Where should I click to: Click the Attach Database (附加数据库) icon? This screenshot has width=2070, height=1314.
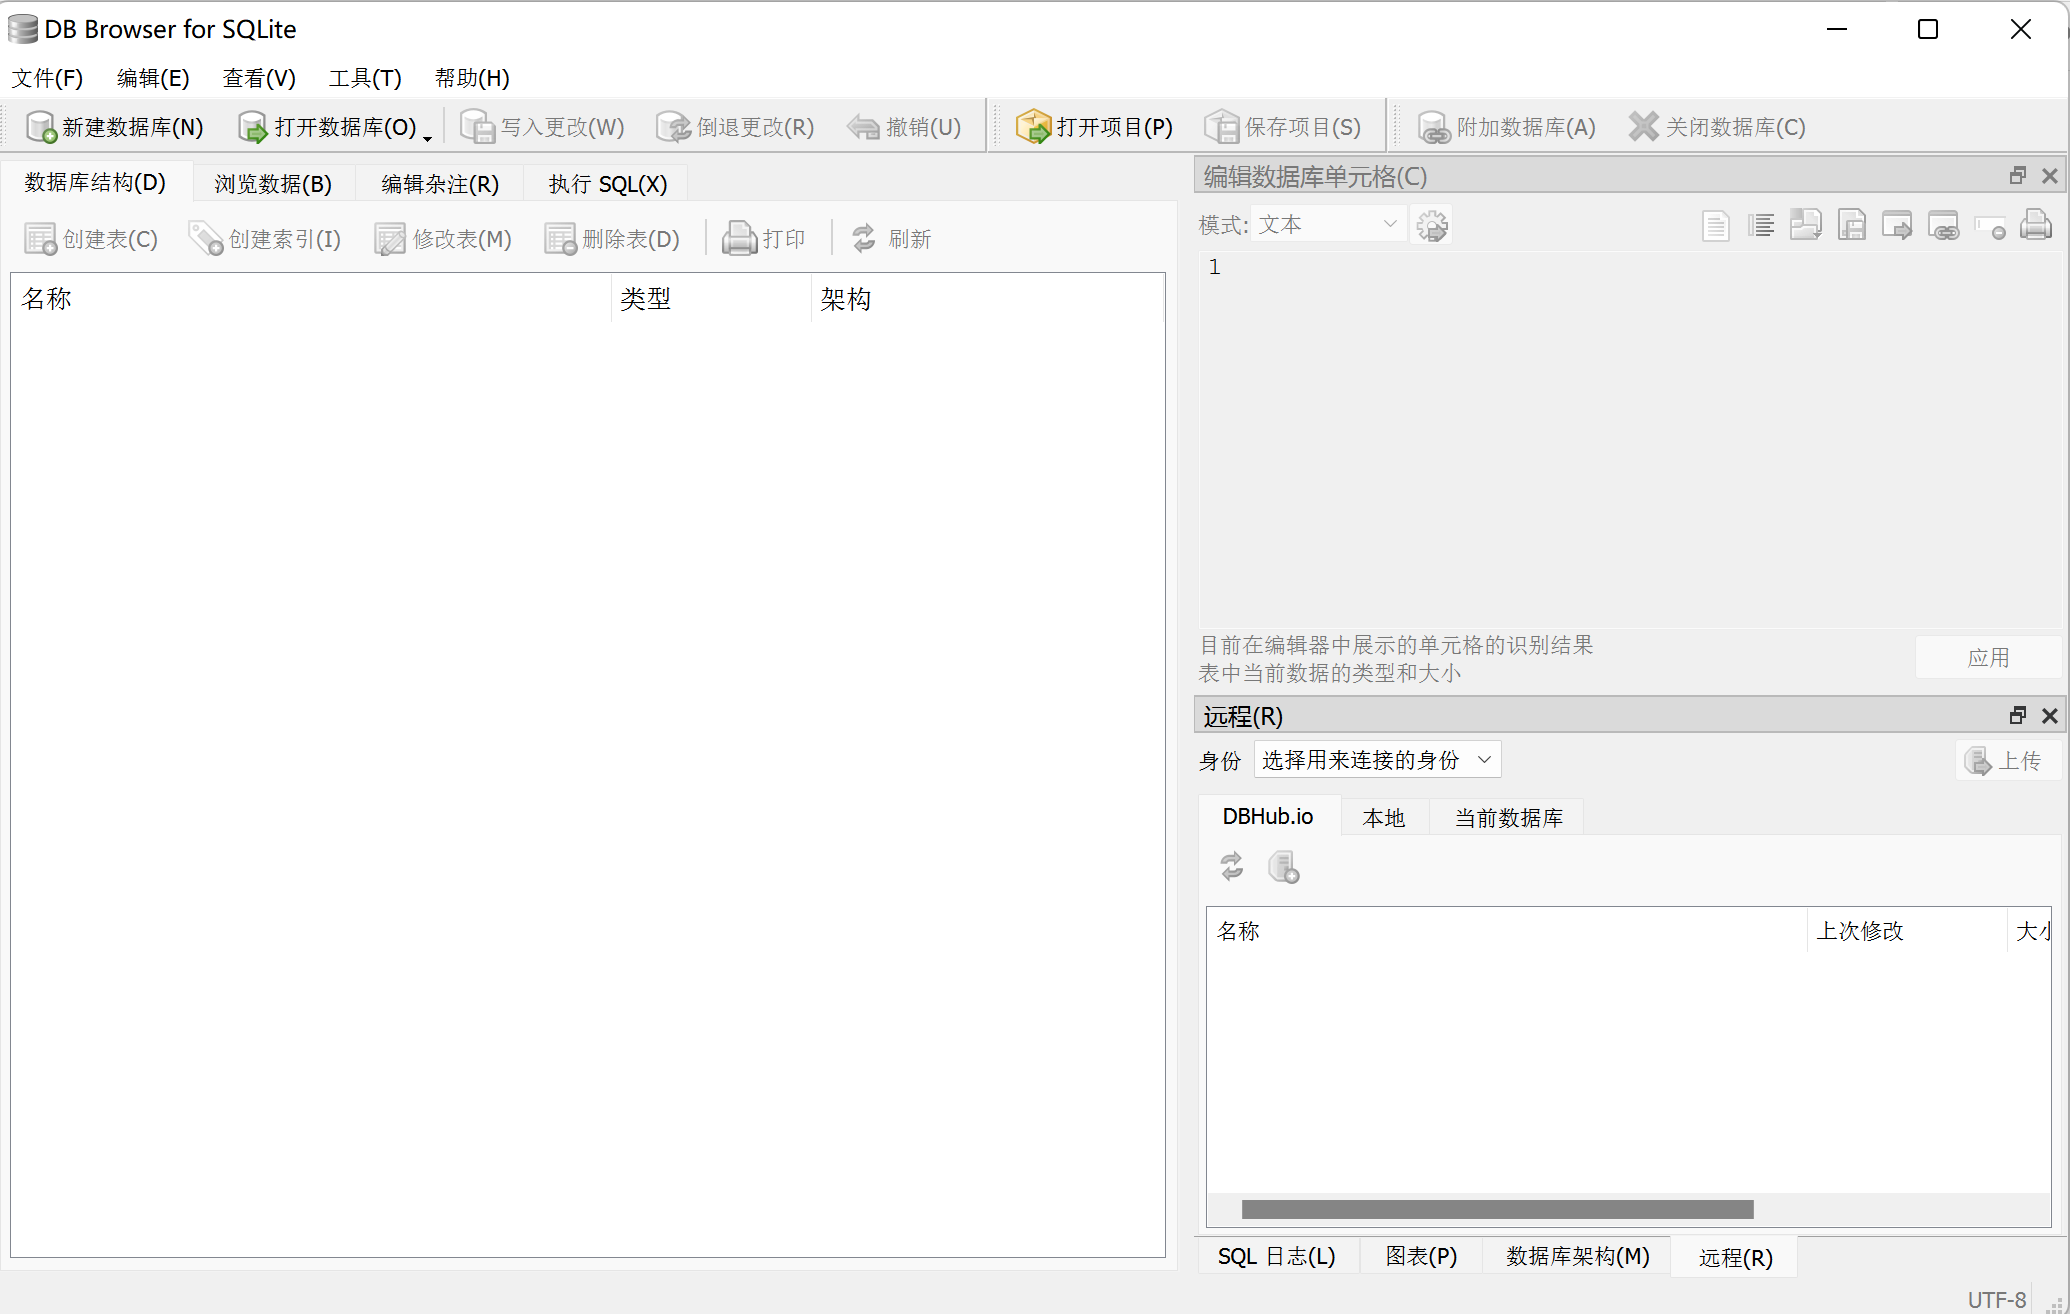pos(1434,127)
